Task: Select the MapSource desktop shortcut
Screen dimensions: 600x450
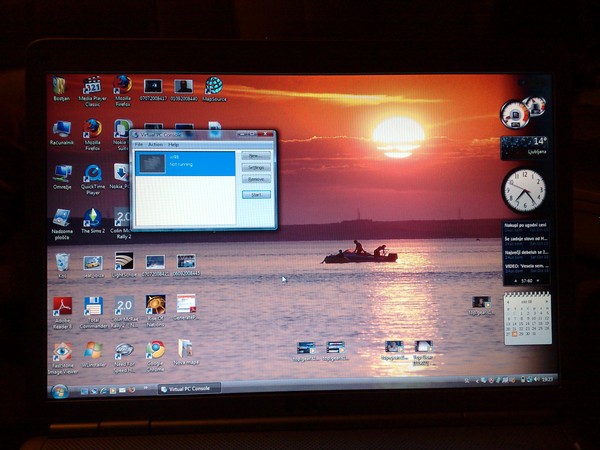Action: pyautogui.click(x=214, y=89)
